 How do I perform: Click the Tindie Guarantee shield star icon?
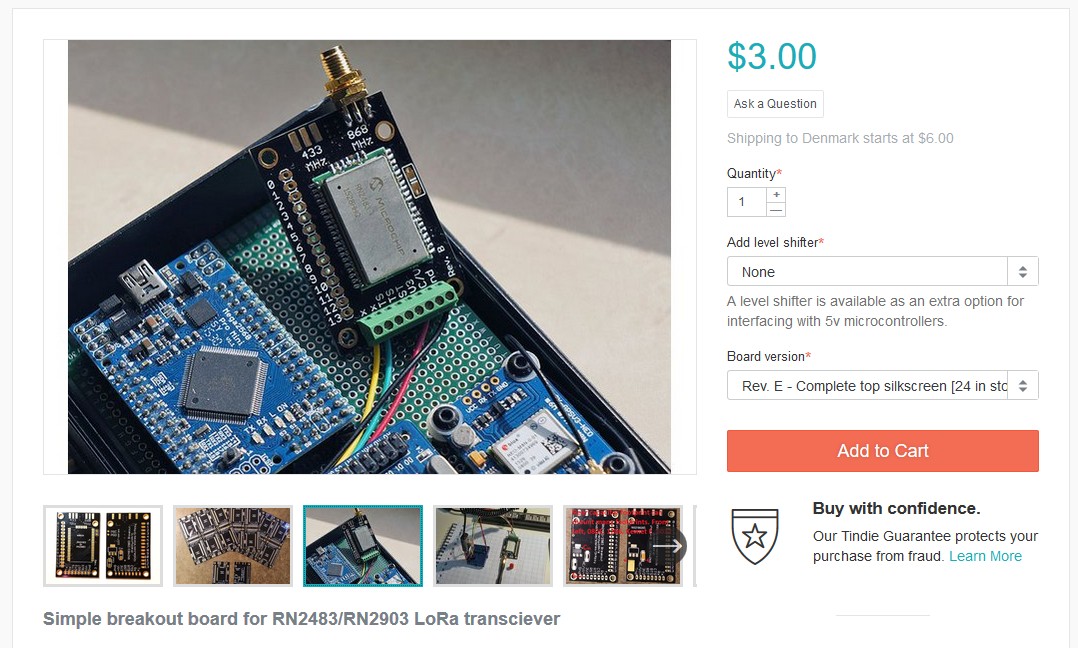click(x=754, y=536)
